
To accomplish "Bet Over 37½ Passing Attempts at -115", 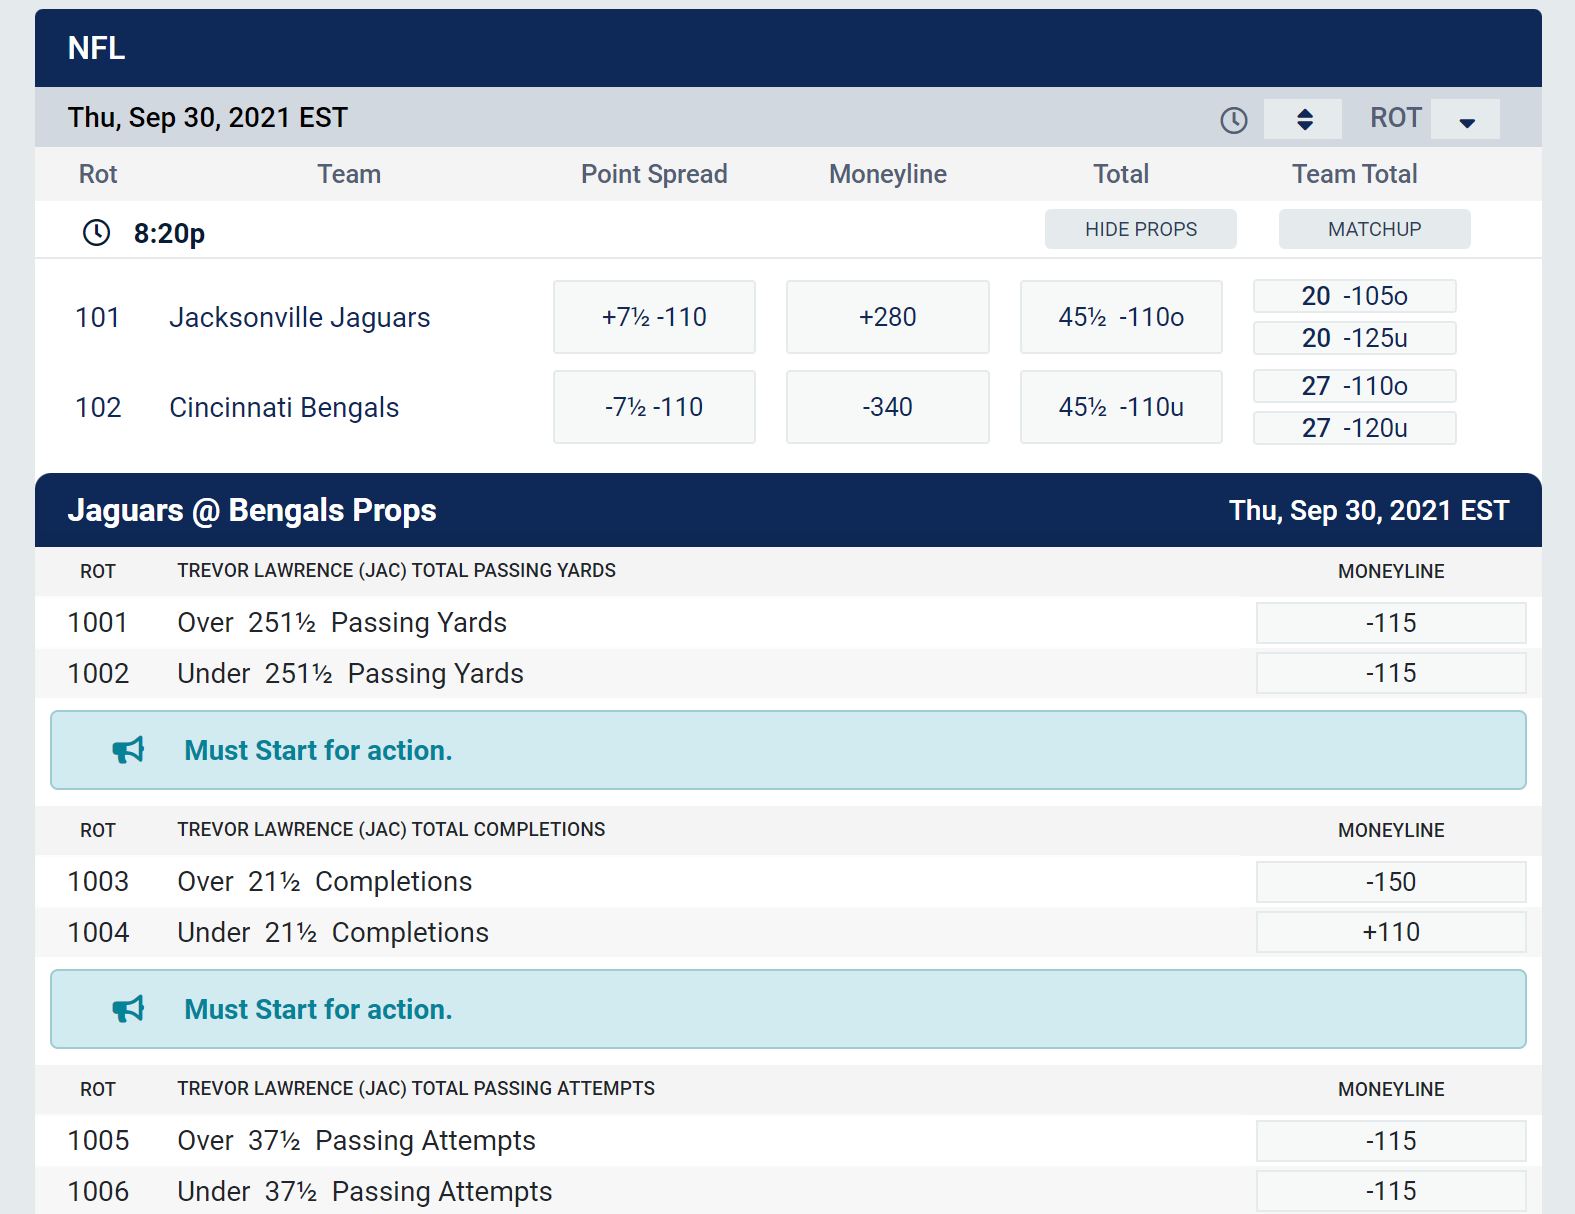I will click(x=1391, y=1141).
